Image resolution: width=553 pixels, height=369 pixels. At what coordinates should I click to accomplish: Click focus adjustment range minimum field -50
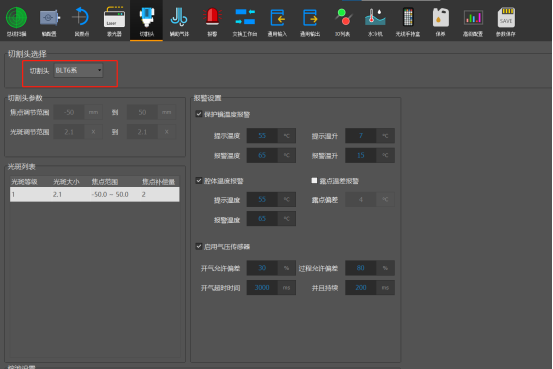click(x=69, y=112)
